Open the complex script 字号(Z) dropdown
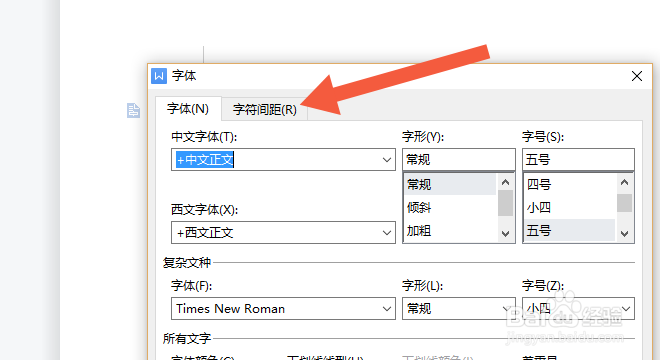The height and width of the screenshot is (360, 660). click(x=626, y=309)
